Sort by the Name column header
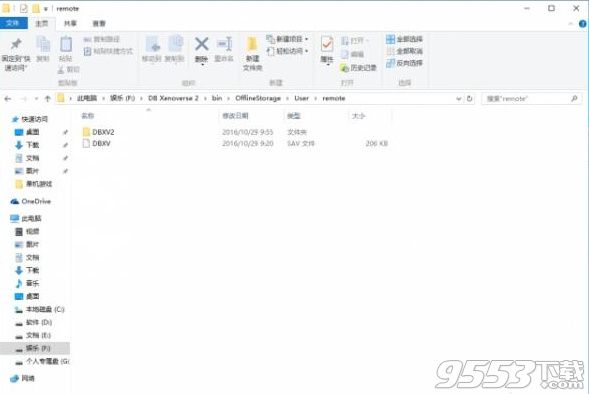 coord(88,116)
